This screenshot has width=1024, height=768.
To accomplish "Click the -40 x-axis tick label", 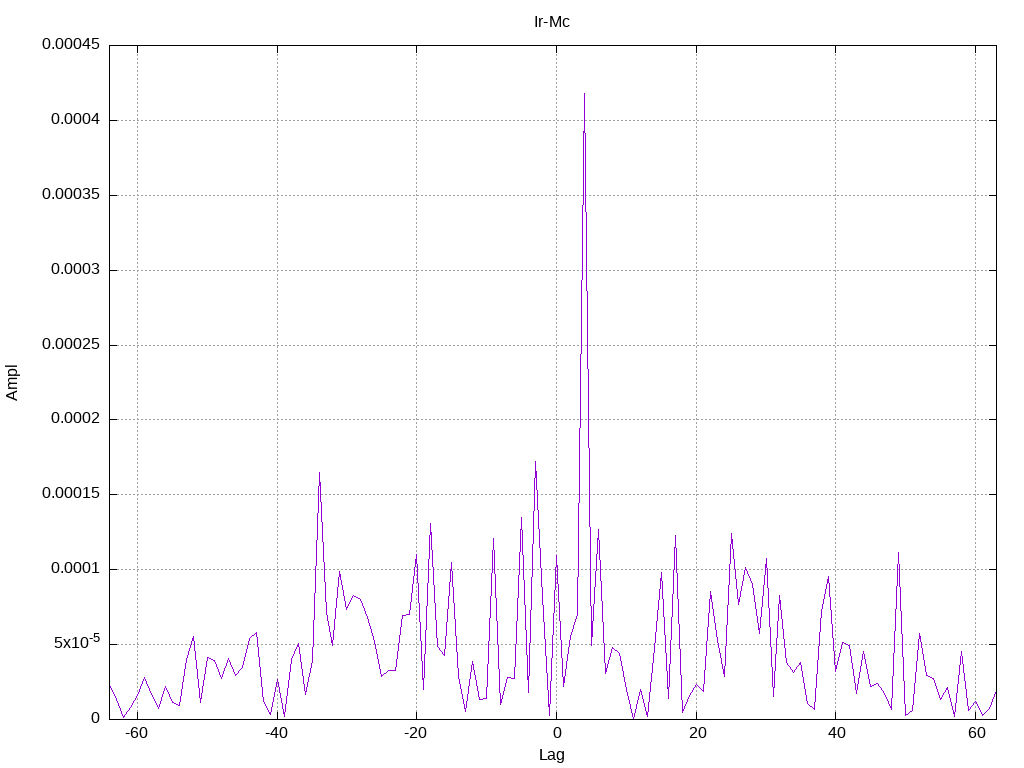I will point(276,733).
